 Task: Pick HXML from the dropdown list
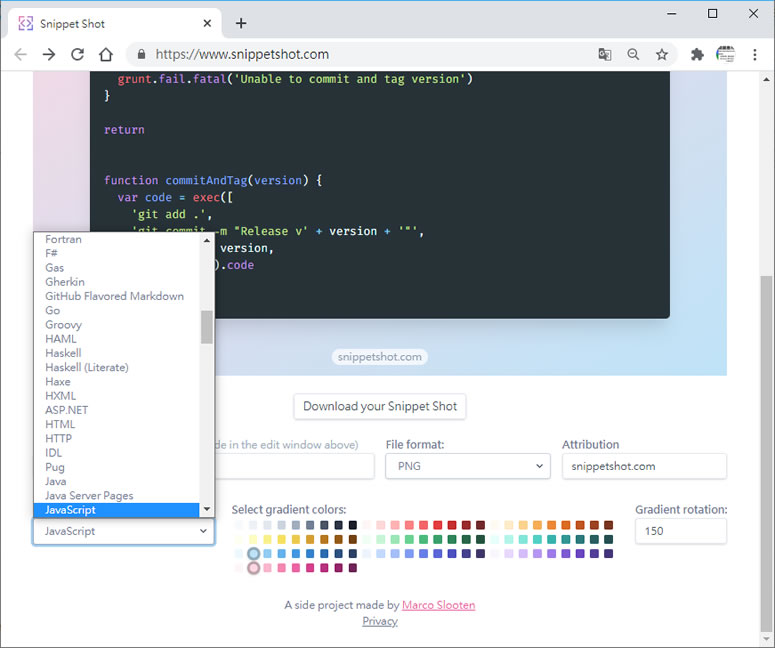click(116, 396)
